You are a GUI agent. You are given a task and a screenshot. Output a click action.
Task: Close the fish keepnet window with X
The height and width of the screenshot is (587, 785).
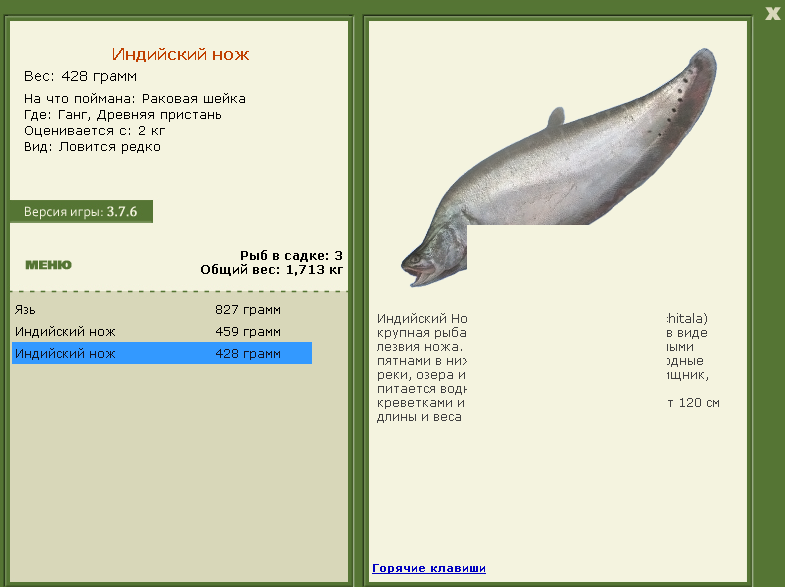click(x=772, y=14)
